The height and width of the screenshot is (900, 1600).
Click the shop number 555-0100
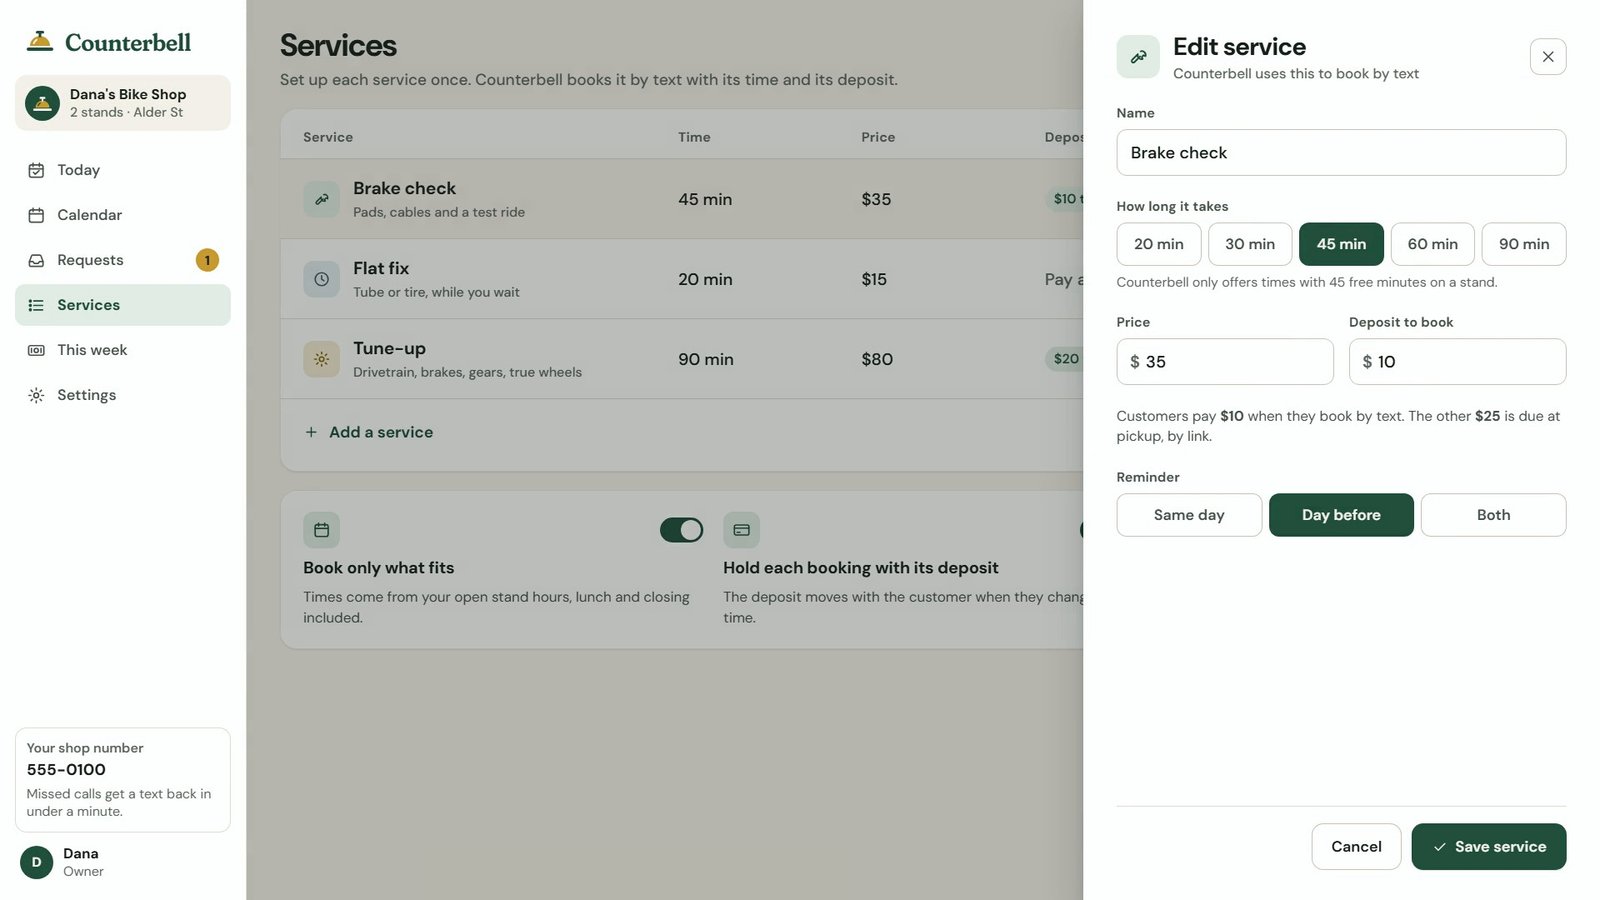click(66, 770)
